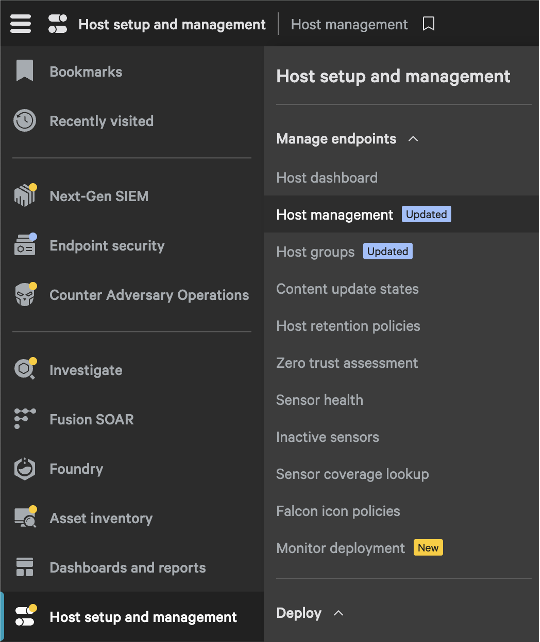The image size is (540, 642).
Task: Open Asset inventory module
Action: click(101, 518)
